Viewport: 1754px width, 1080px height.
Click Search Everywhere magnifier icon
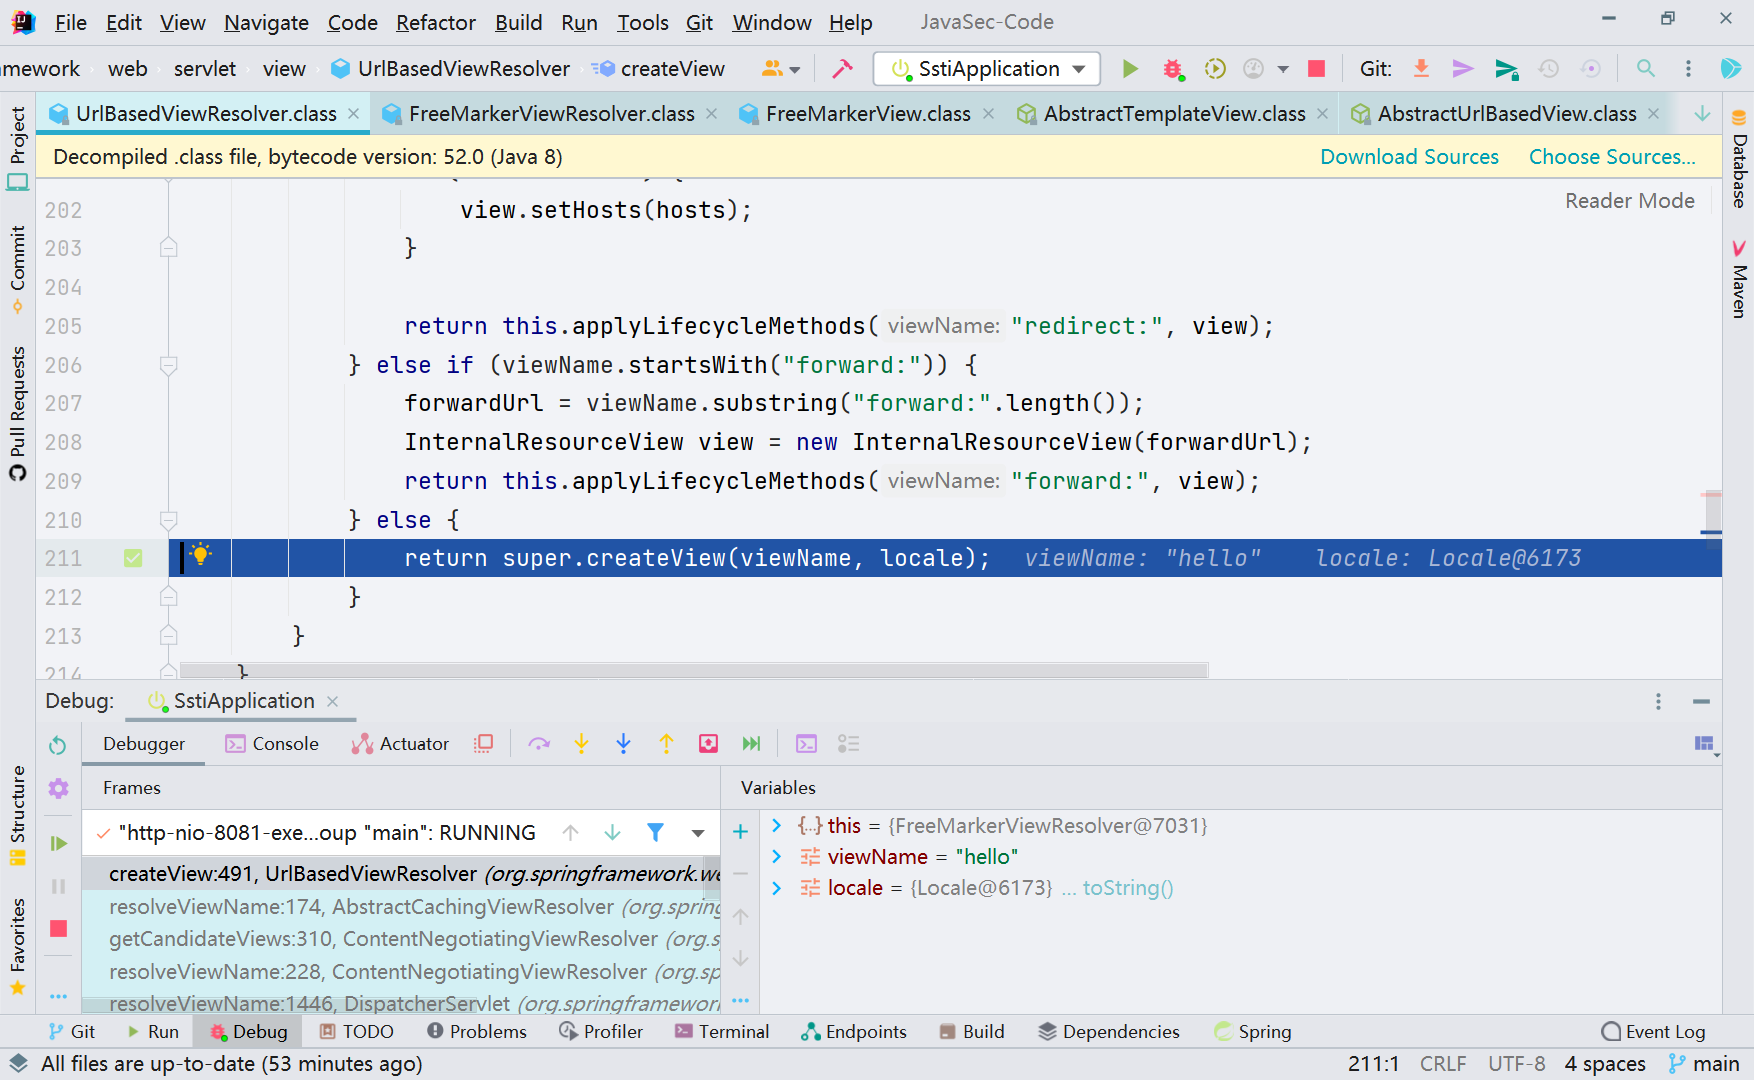click(1645, 69)
